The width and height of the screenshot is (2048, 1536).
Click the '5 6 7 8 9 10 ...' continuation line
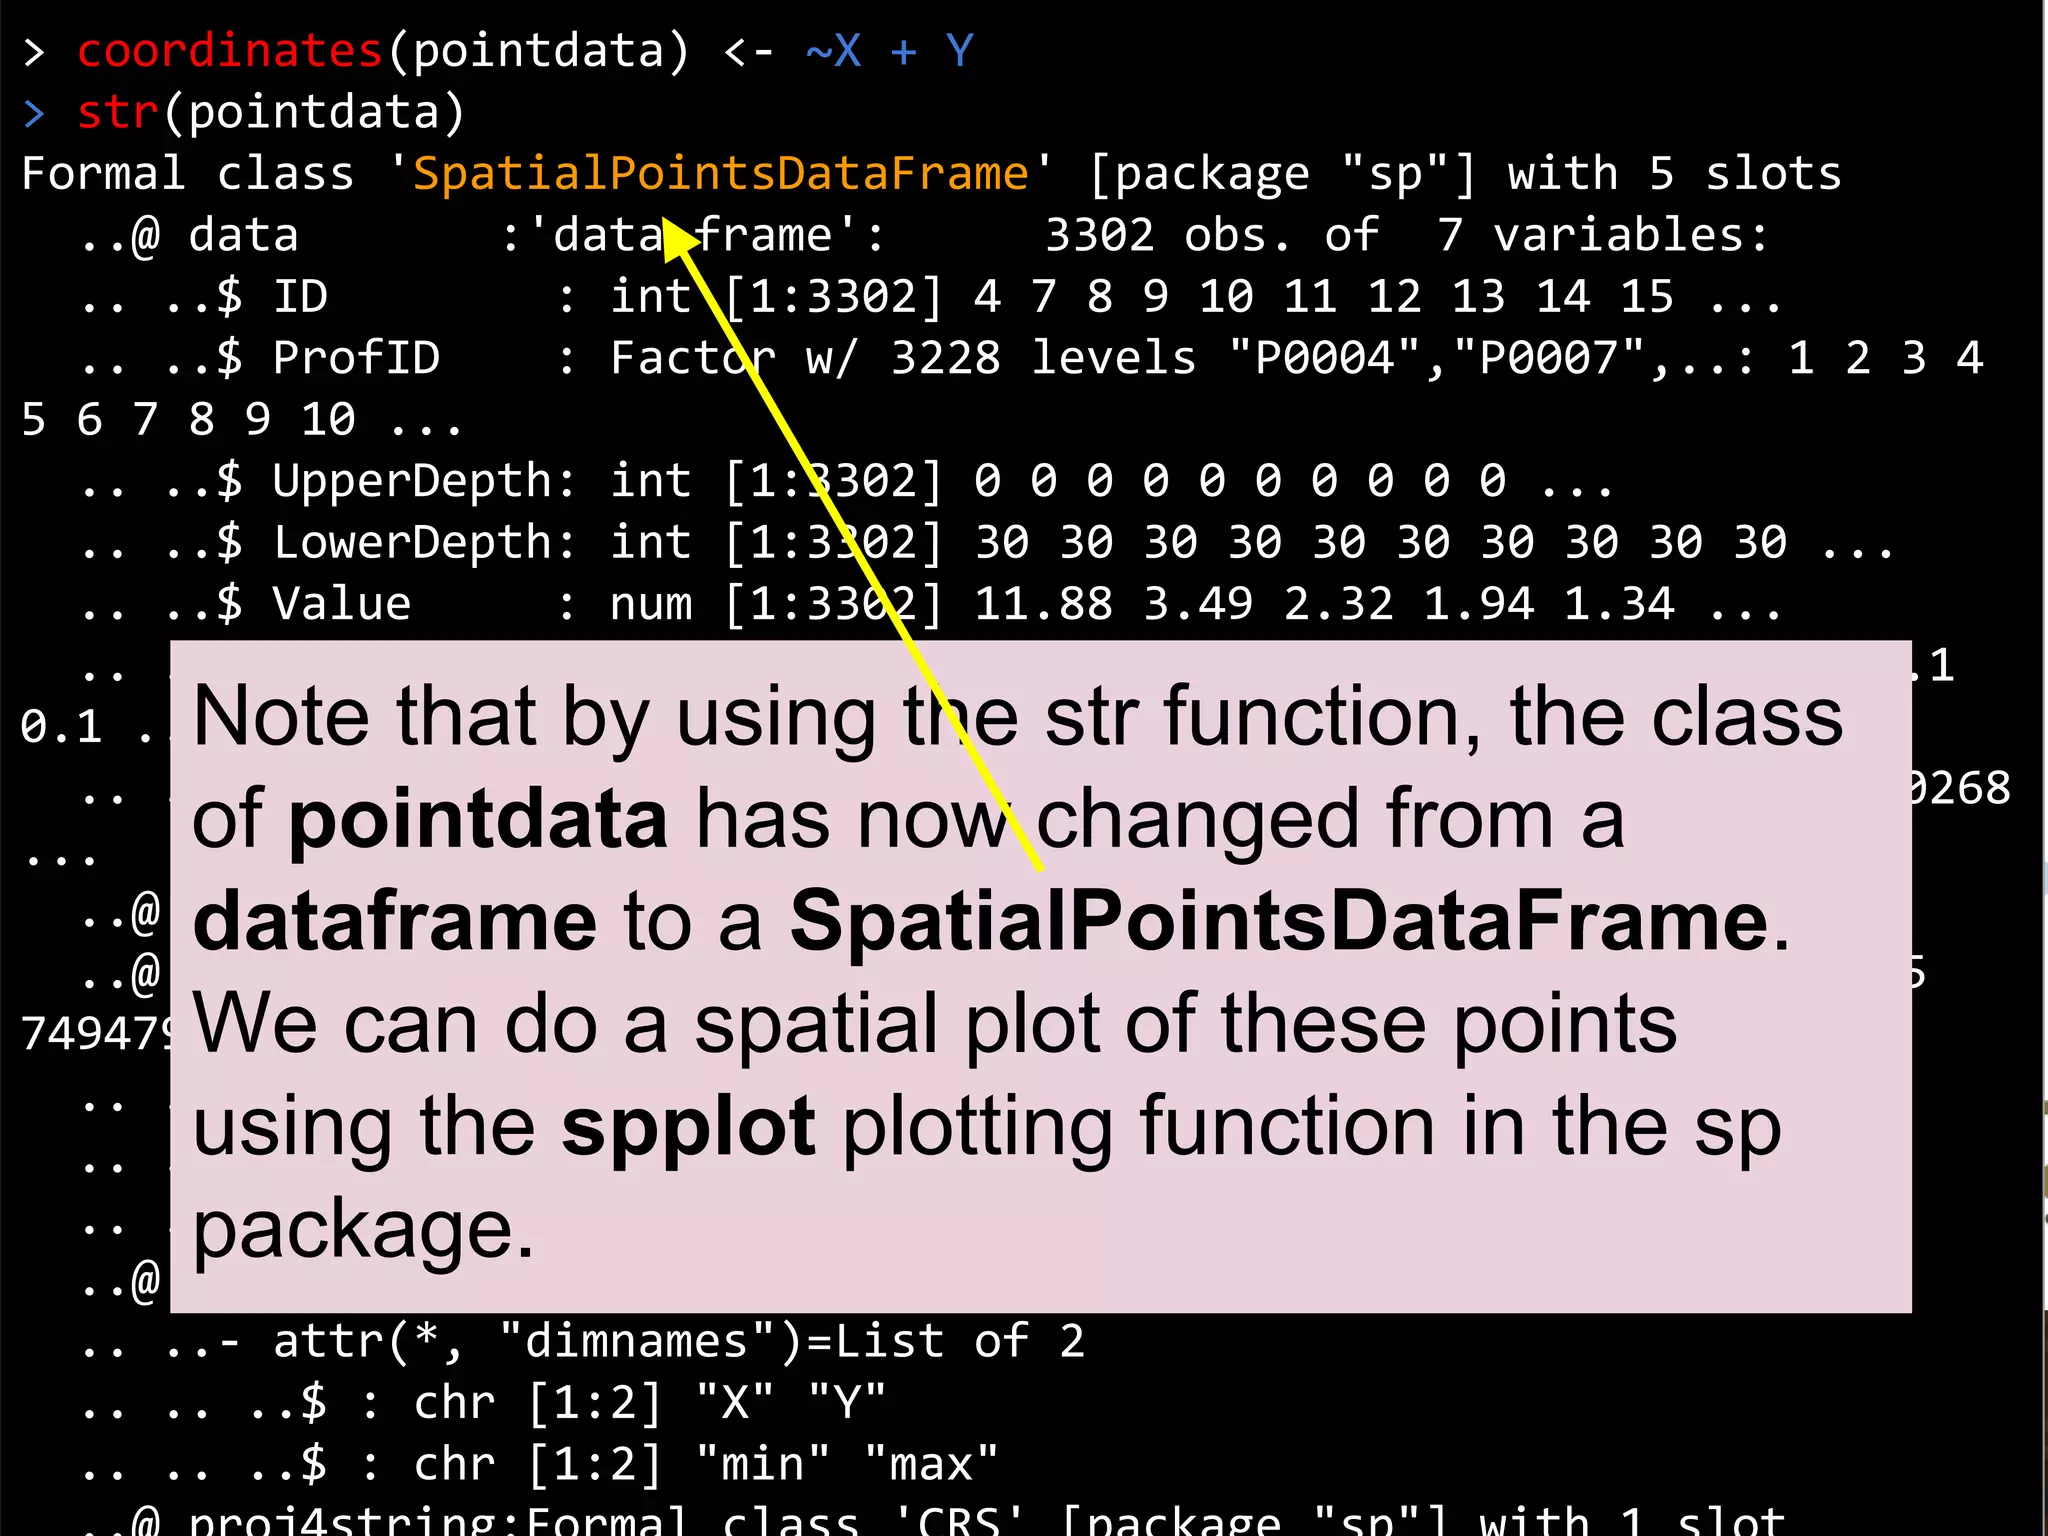click(x=242, y=420)
